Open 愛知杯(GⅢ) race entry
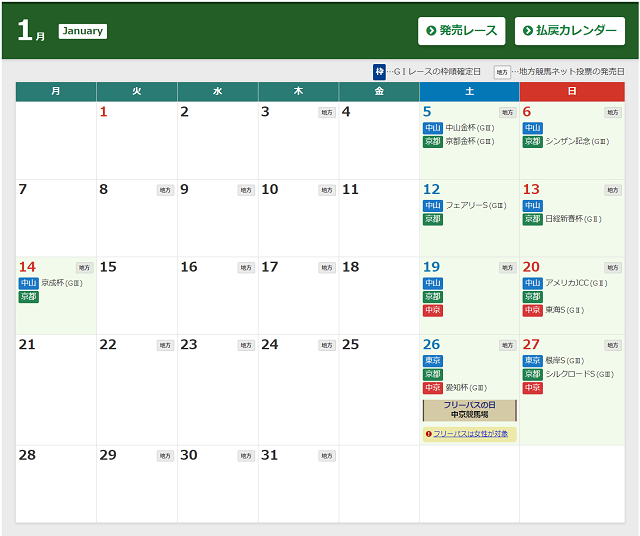Screen dimensions: 640x536 coord(466,388)
